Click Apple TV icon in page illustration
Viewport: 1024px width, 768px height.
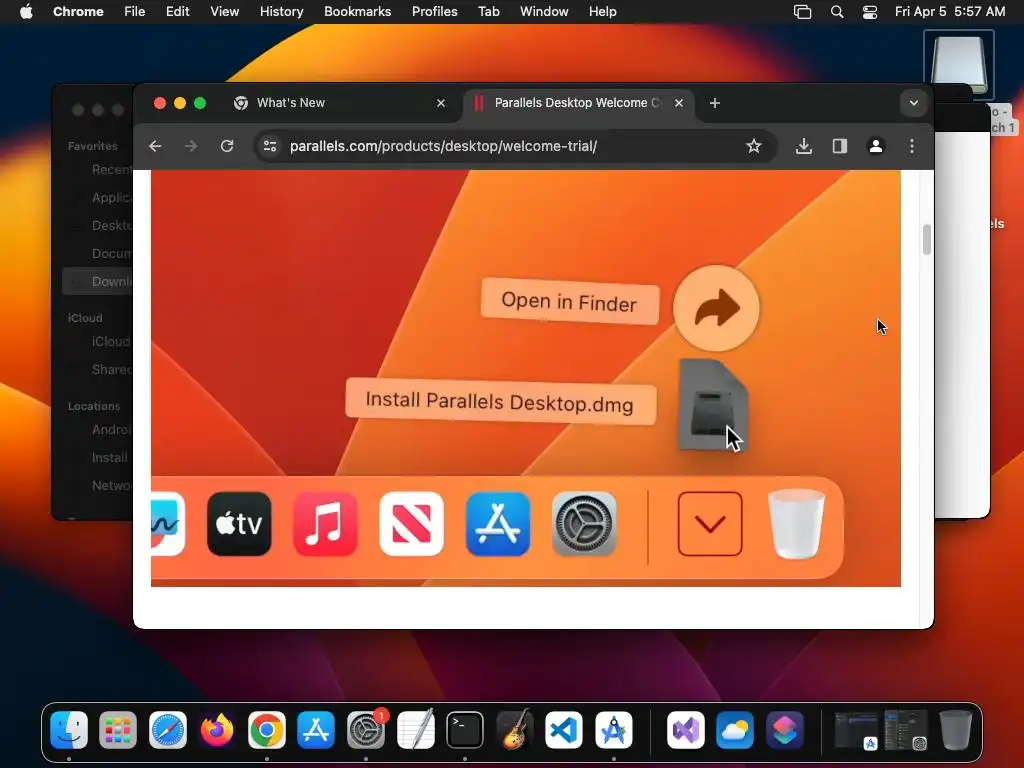[x=239, y=524]
